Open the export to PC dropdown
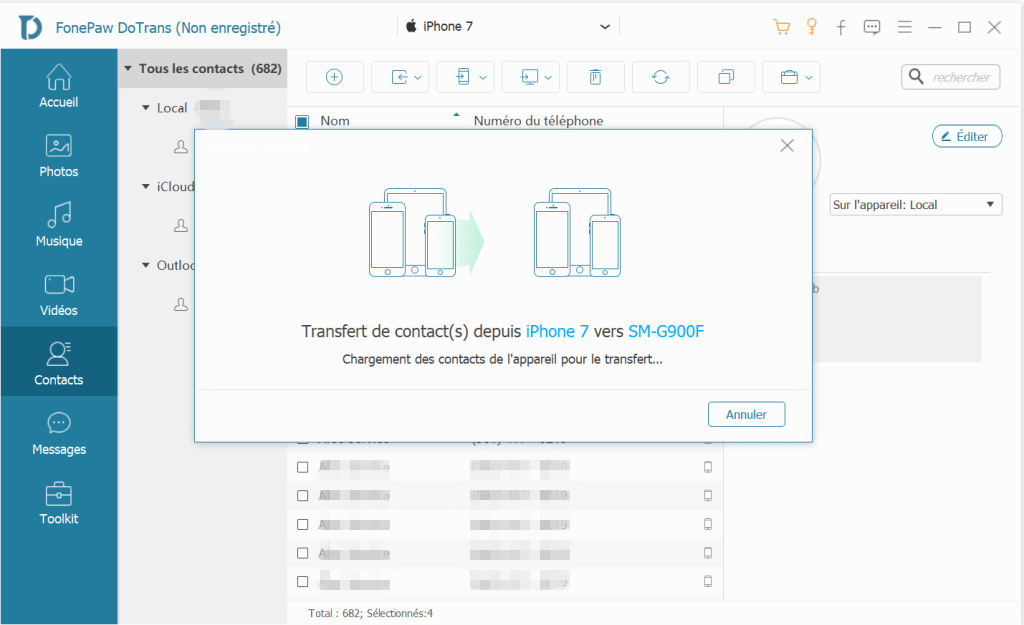 530,77
